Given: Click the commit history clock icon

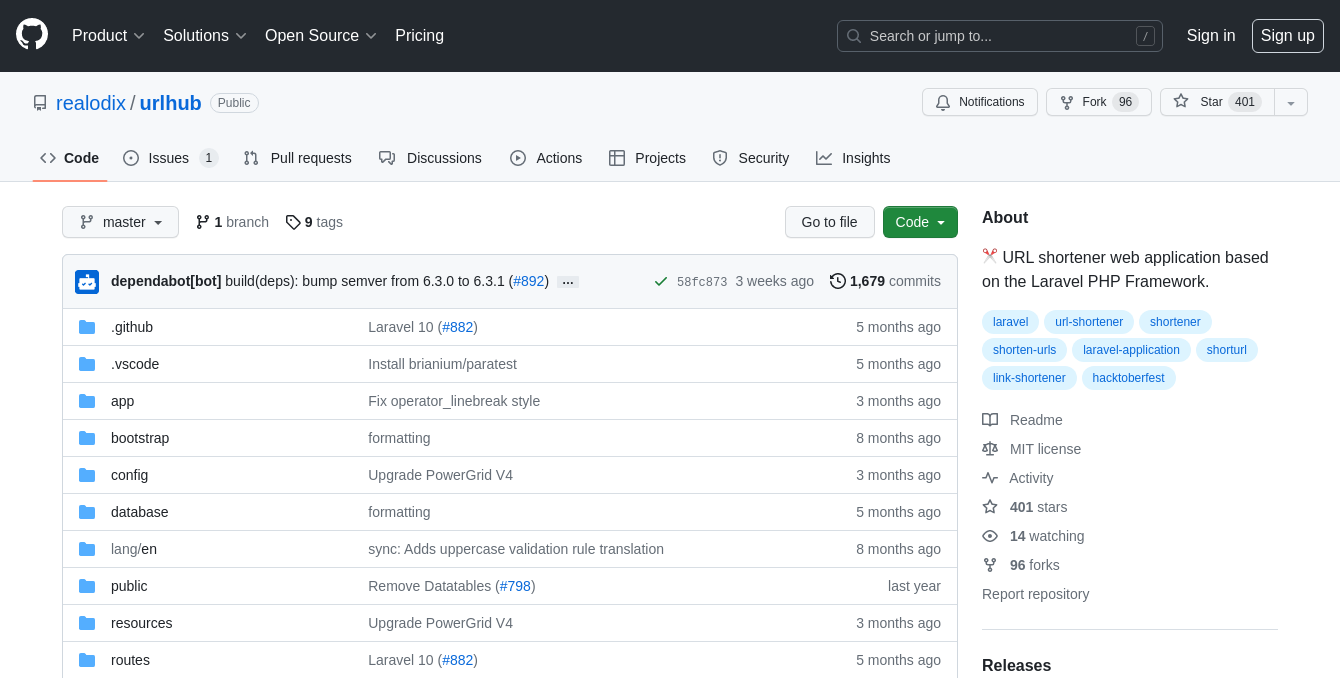Looking at the screenshot, I should [838, 281].
